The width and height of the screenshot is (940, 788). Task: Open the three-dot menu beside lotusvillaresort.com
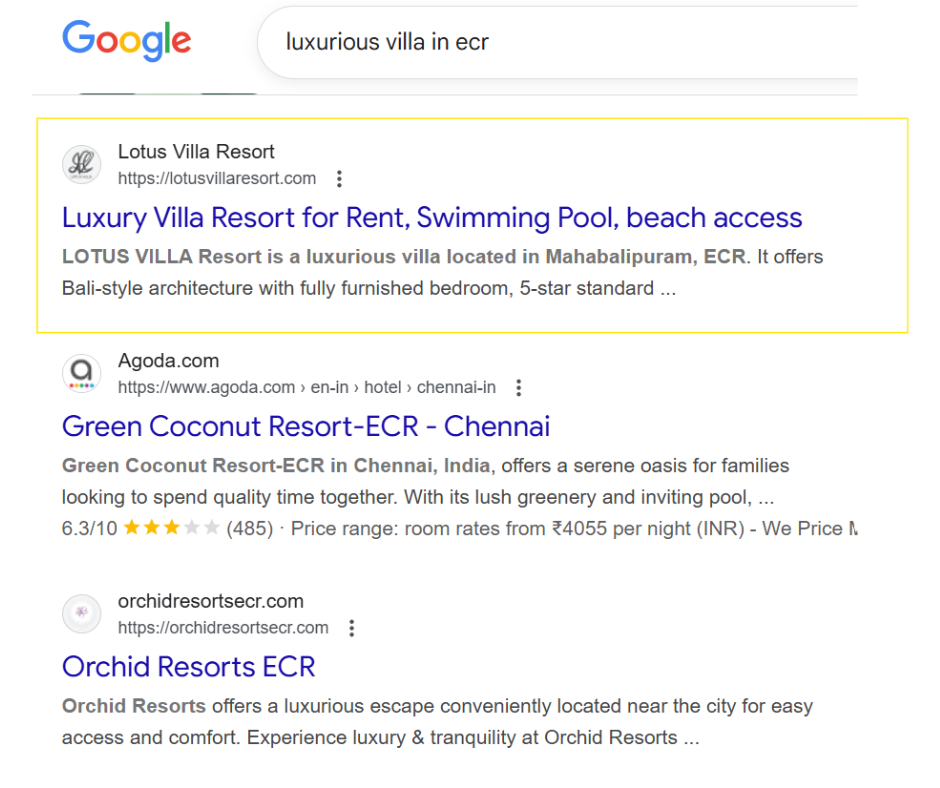click(339, 179)
